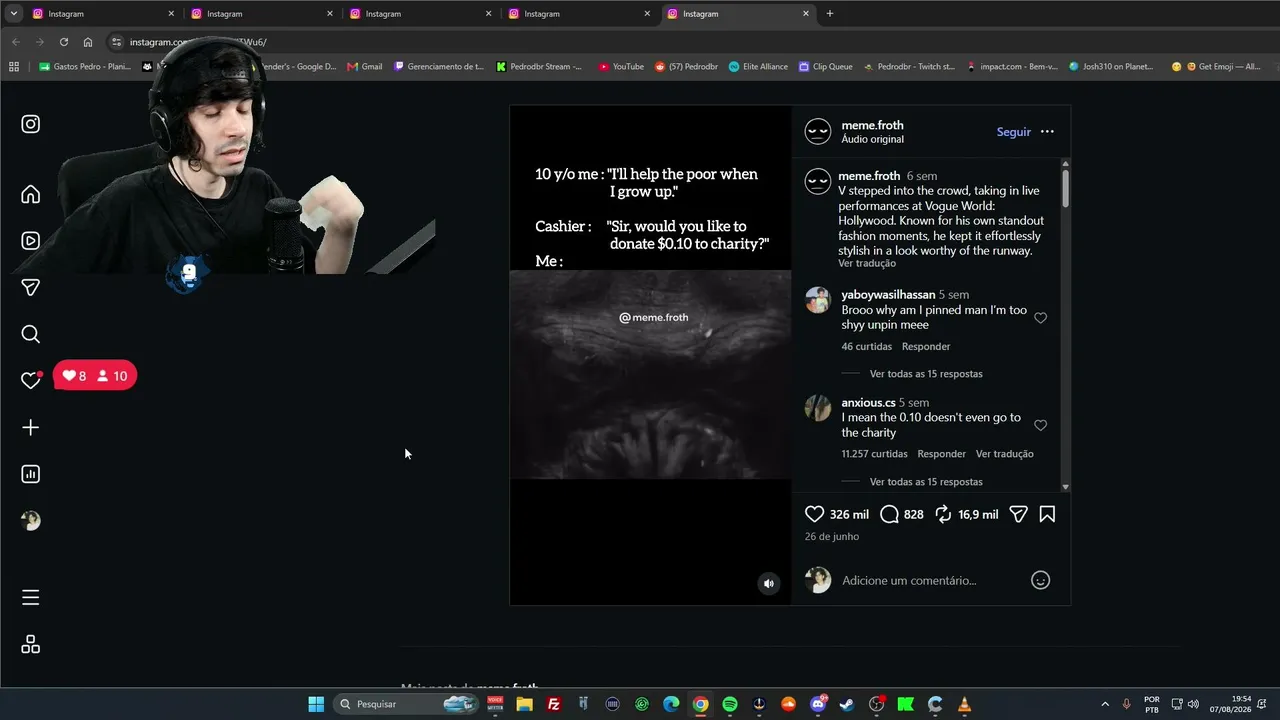1280x720 pixels.
Task: Open the yaboywasilhassan profile link
Action: 888,295
